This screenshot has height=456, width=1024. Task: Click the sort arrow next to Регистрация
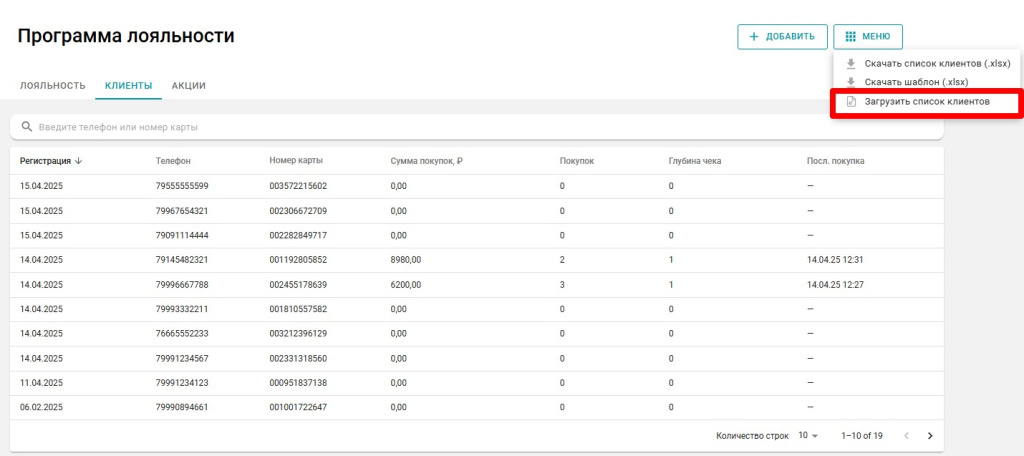(79, 160)
